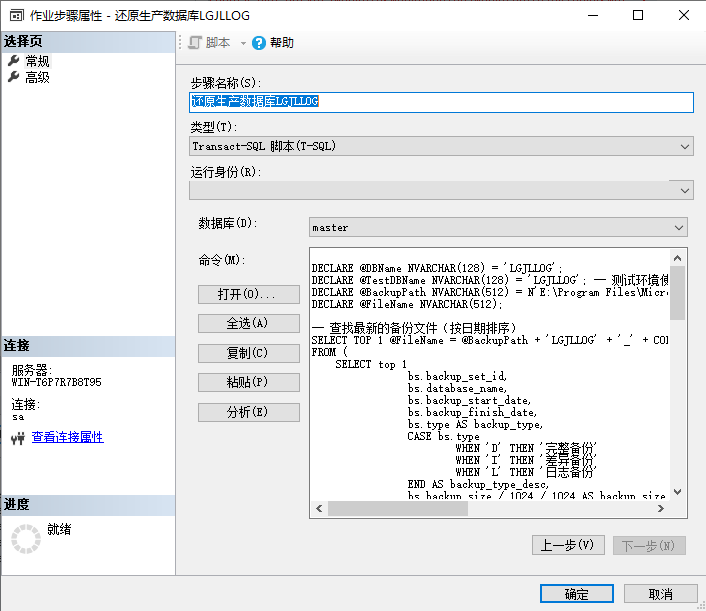Image resolution: width=706 pixels, height=611 pixels.
Task: Select the Advanced page wrench icon
Action: coord(14,77)
